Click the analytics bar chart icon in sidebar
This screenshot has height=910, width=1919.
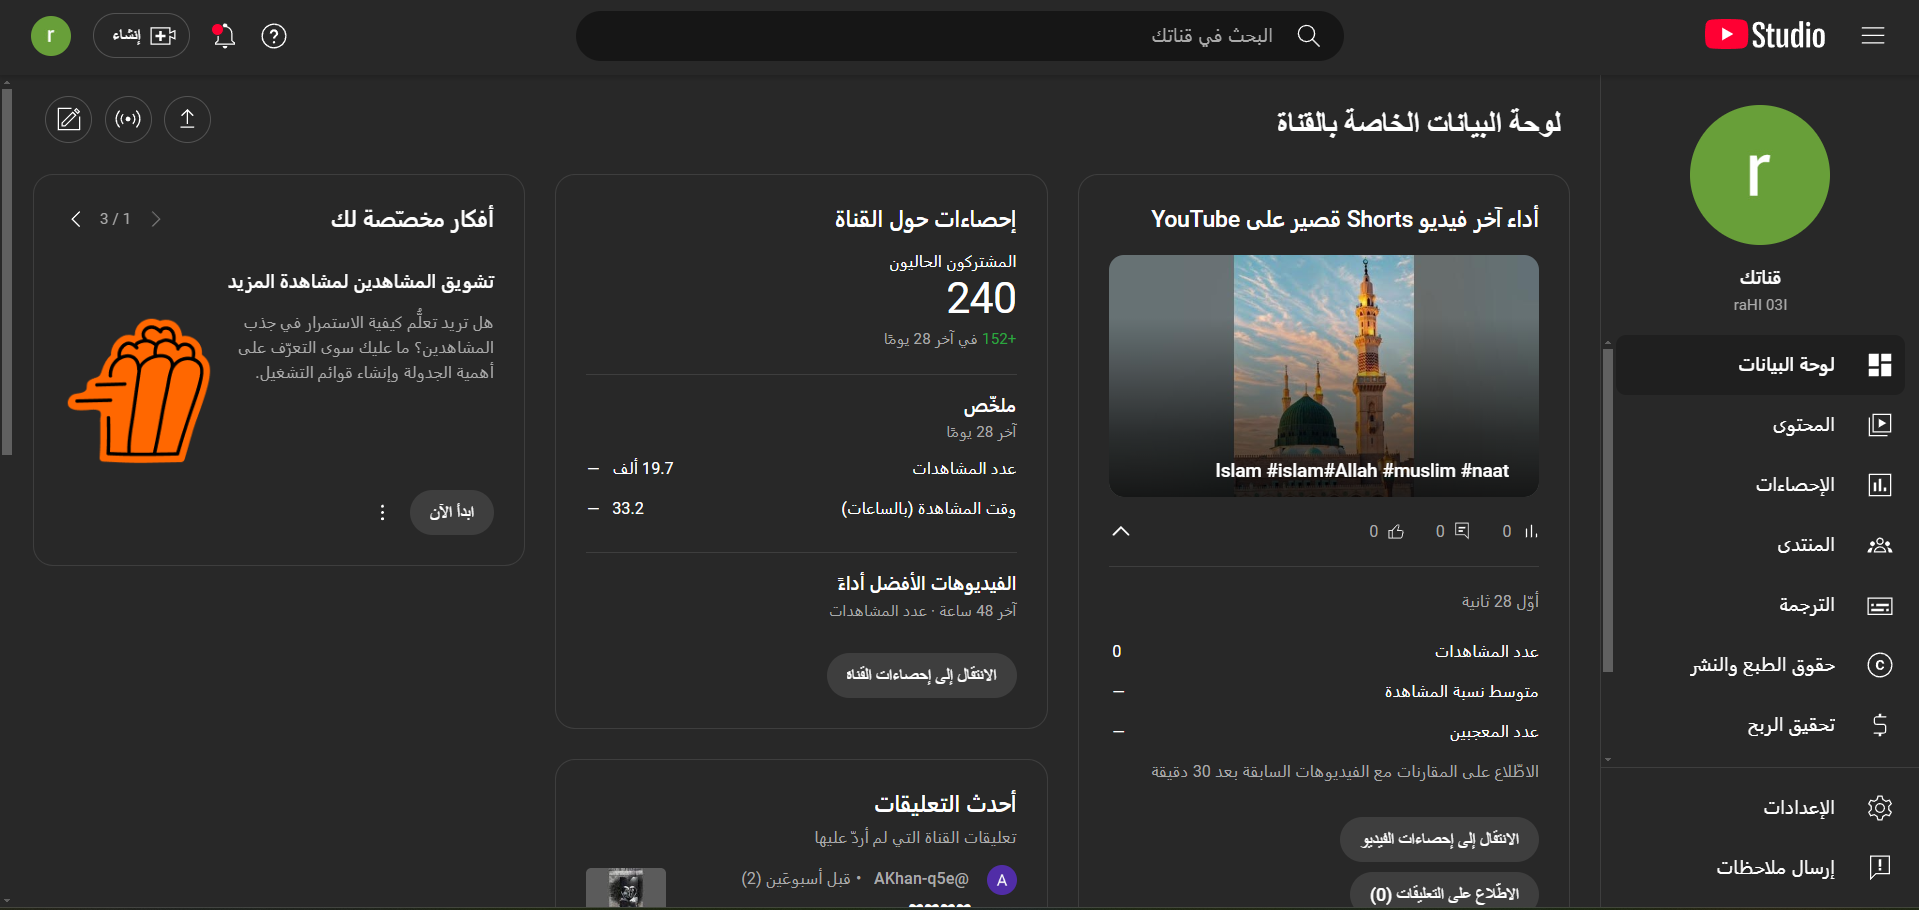1880,485
